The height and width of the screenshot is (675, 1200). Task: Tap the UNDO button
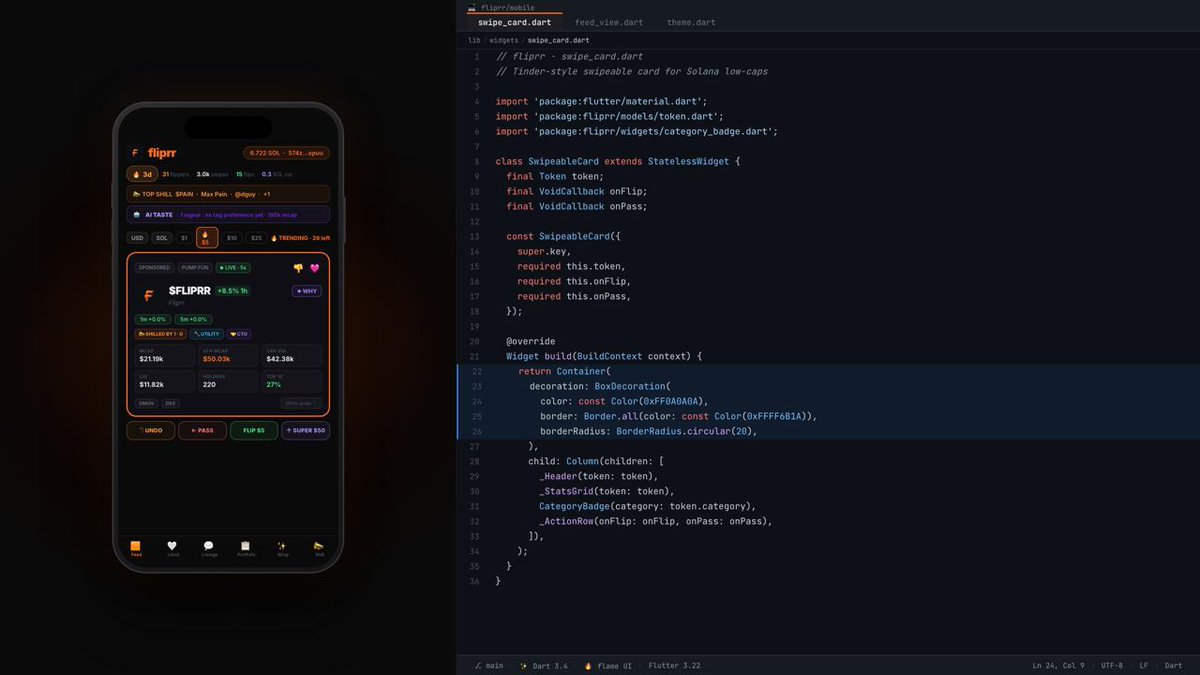click(150, 431)
